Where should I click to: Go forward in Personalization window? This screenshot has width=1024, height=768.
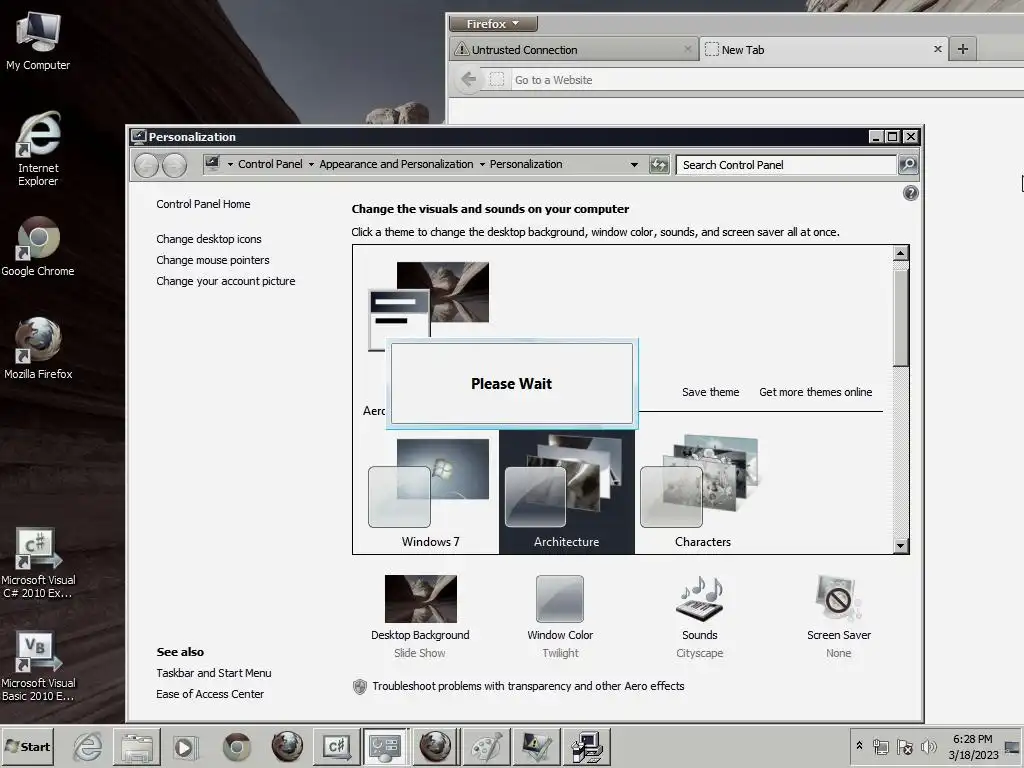(174, 165)
